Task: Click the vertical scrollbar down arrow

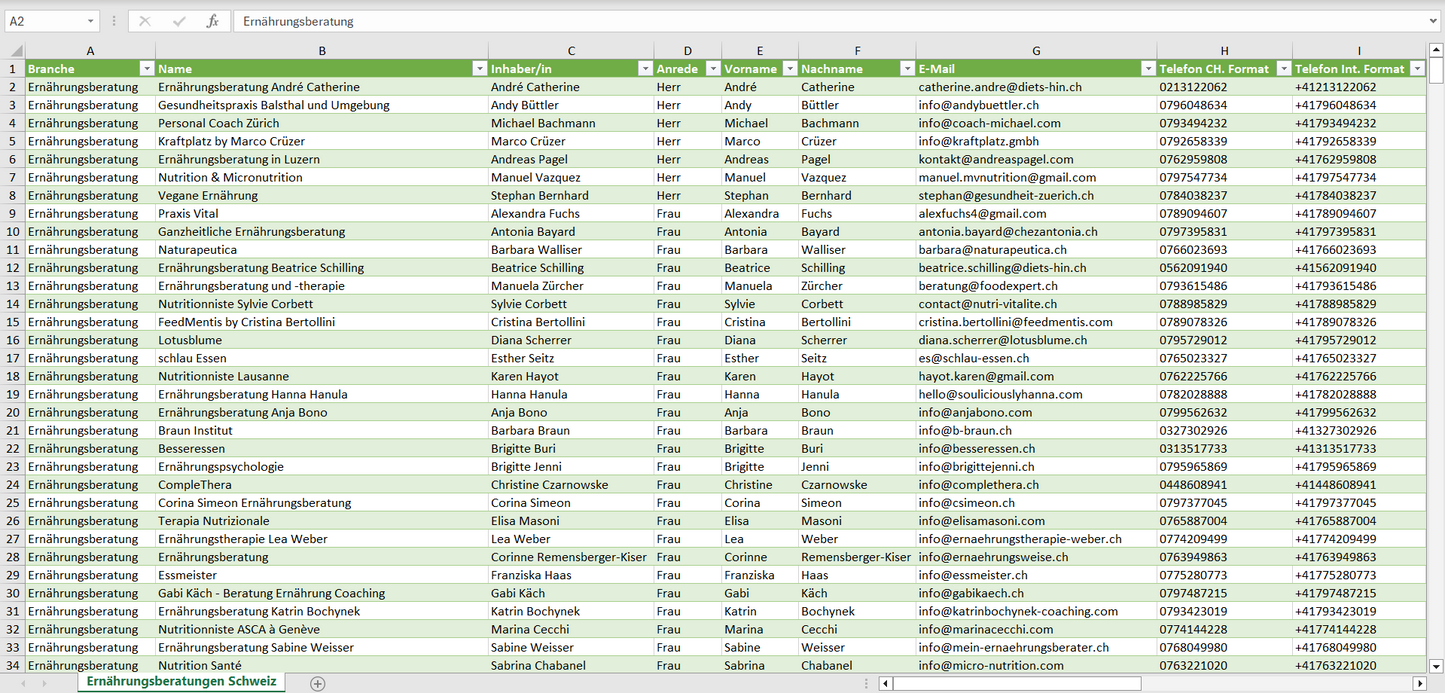Action: pos(1436,665)
